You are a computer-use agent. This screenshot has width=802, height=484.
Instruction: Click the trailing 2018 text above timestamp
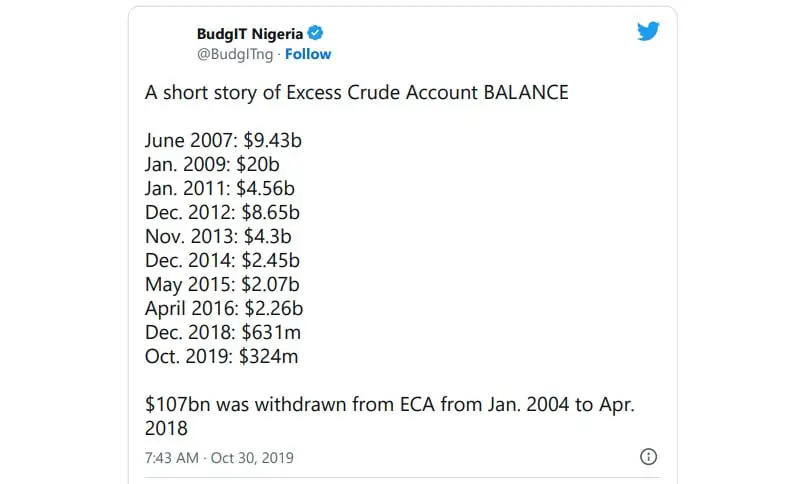[166, 429]
